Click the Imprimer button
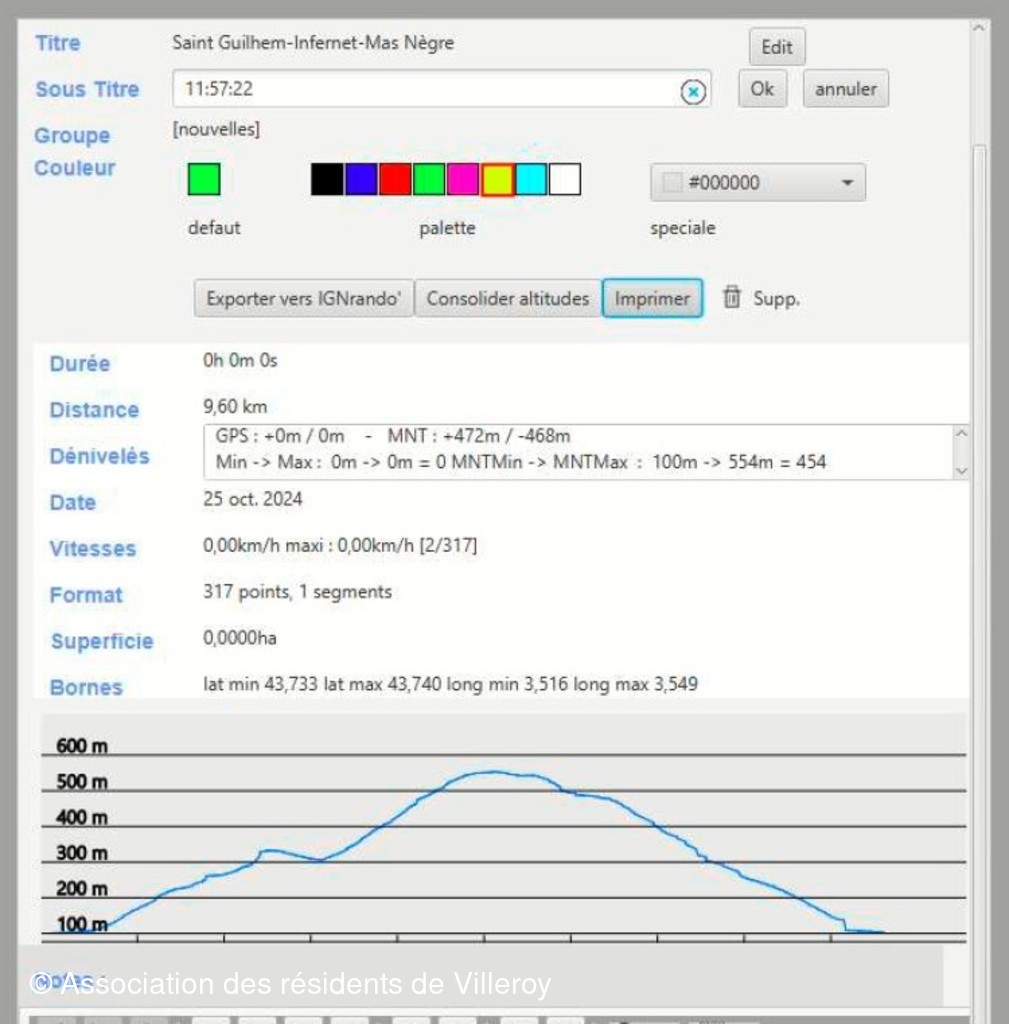The image size is (1009, 1024). [652, 298]
